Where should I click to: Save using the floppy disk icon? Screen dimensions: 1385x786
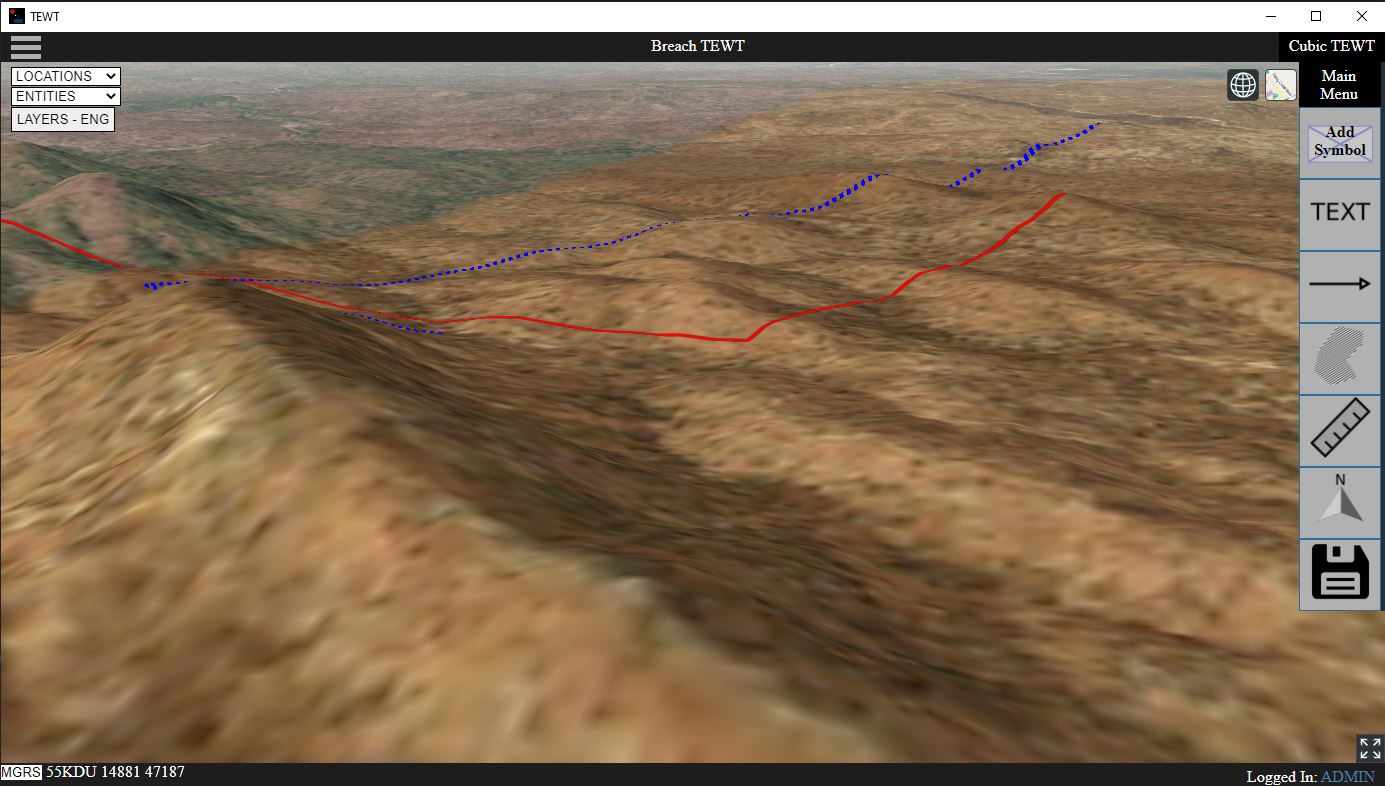point(1339,573)
